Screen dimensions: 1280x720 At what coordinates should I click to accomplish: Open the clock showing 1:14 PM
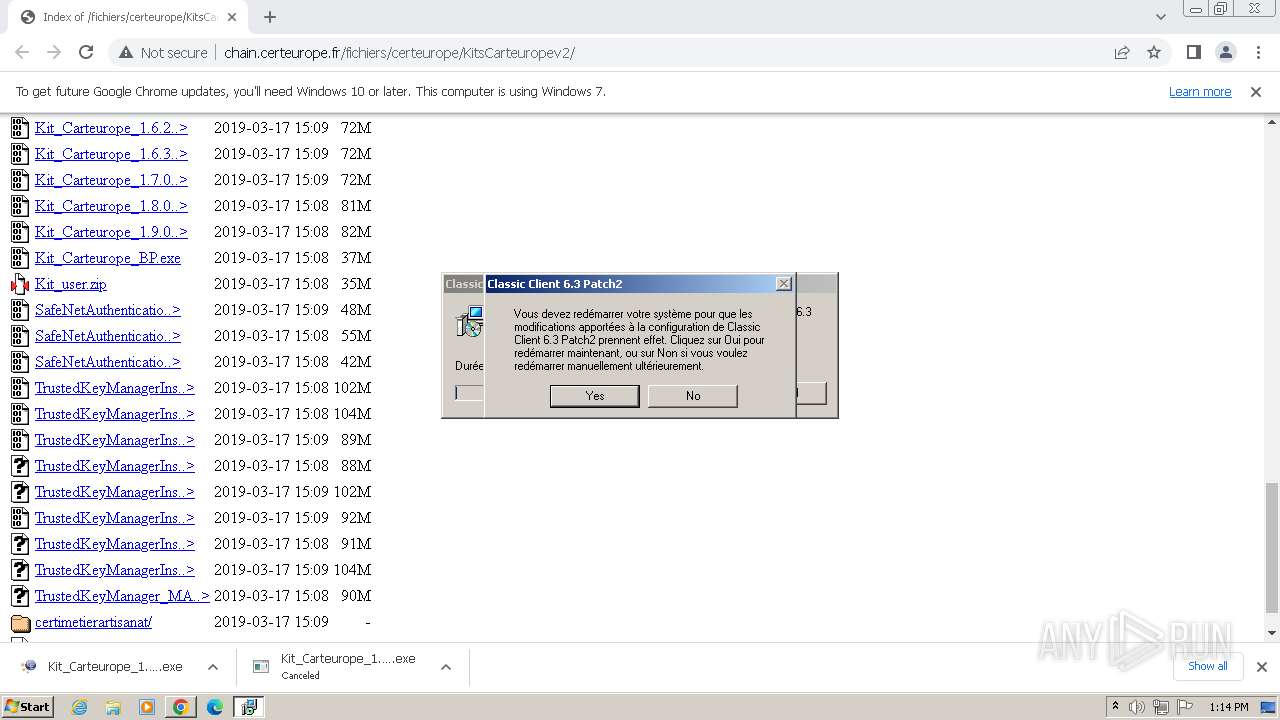click(x=1228, y=707)
